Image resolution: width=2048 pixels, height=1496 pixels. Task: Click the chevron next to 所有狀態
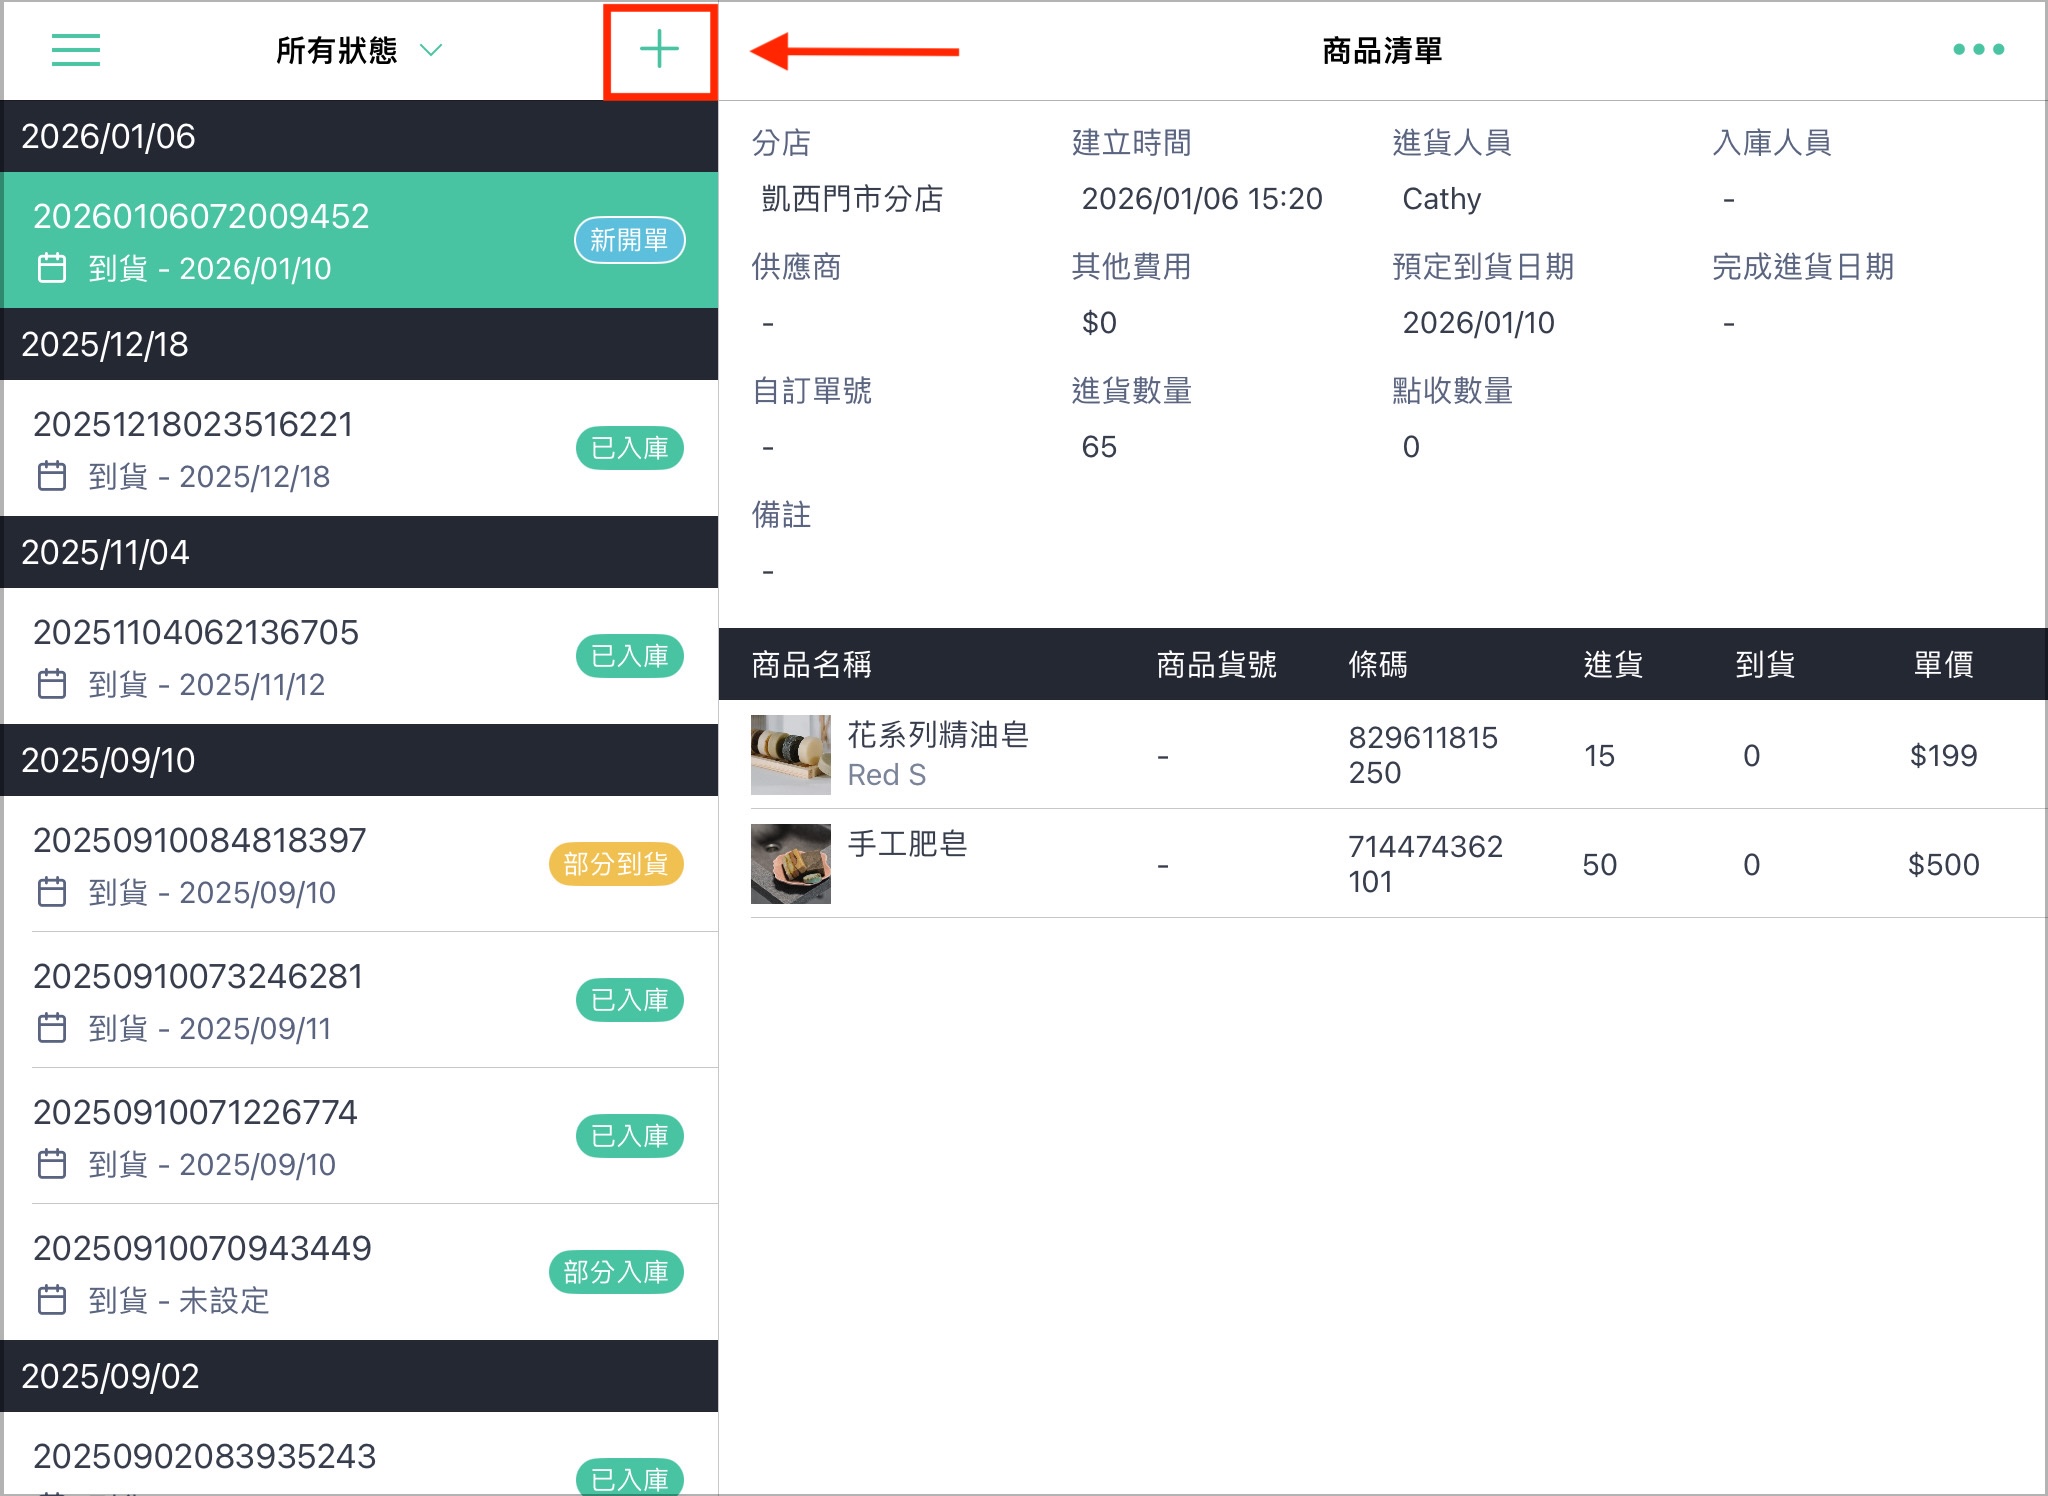(x=431, y=50)
